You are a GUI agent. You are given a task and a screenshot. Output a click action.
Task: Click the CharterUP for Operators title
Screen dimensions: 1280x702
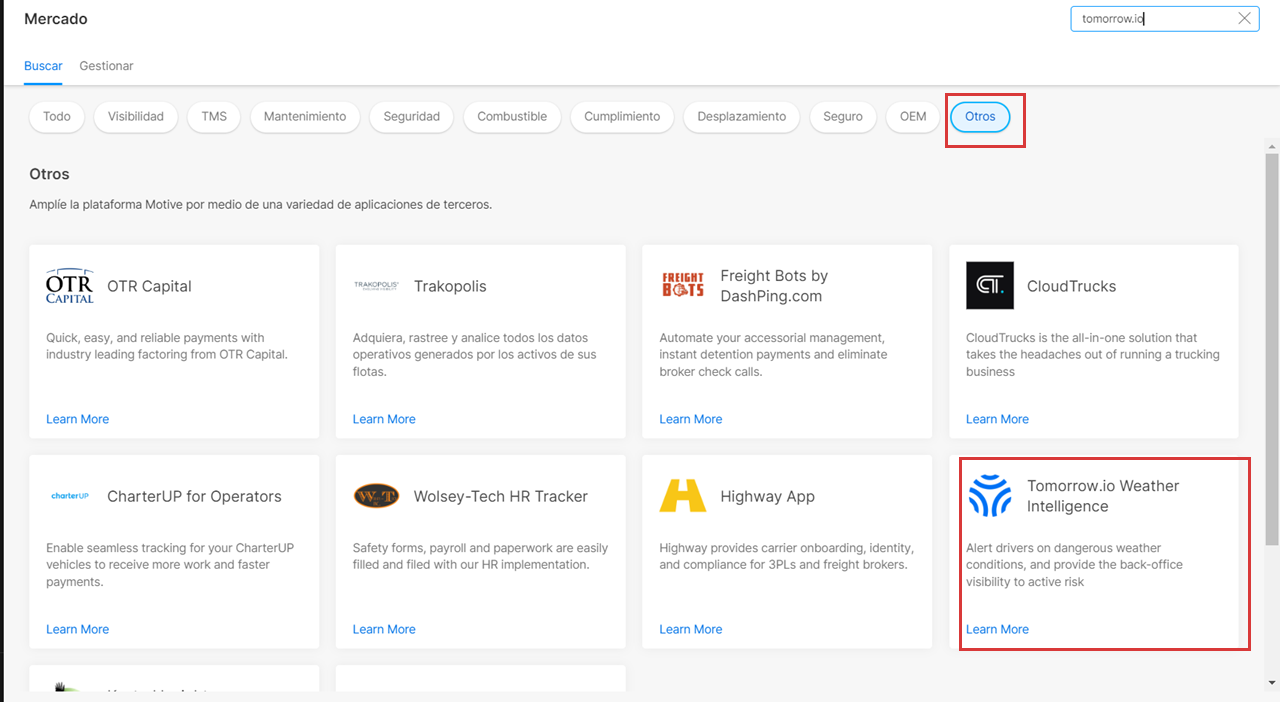pos(194,496)
